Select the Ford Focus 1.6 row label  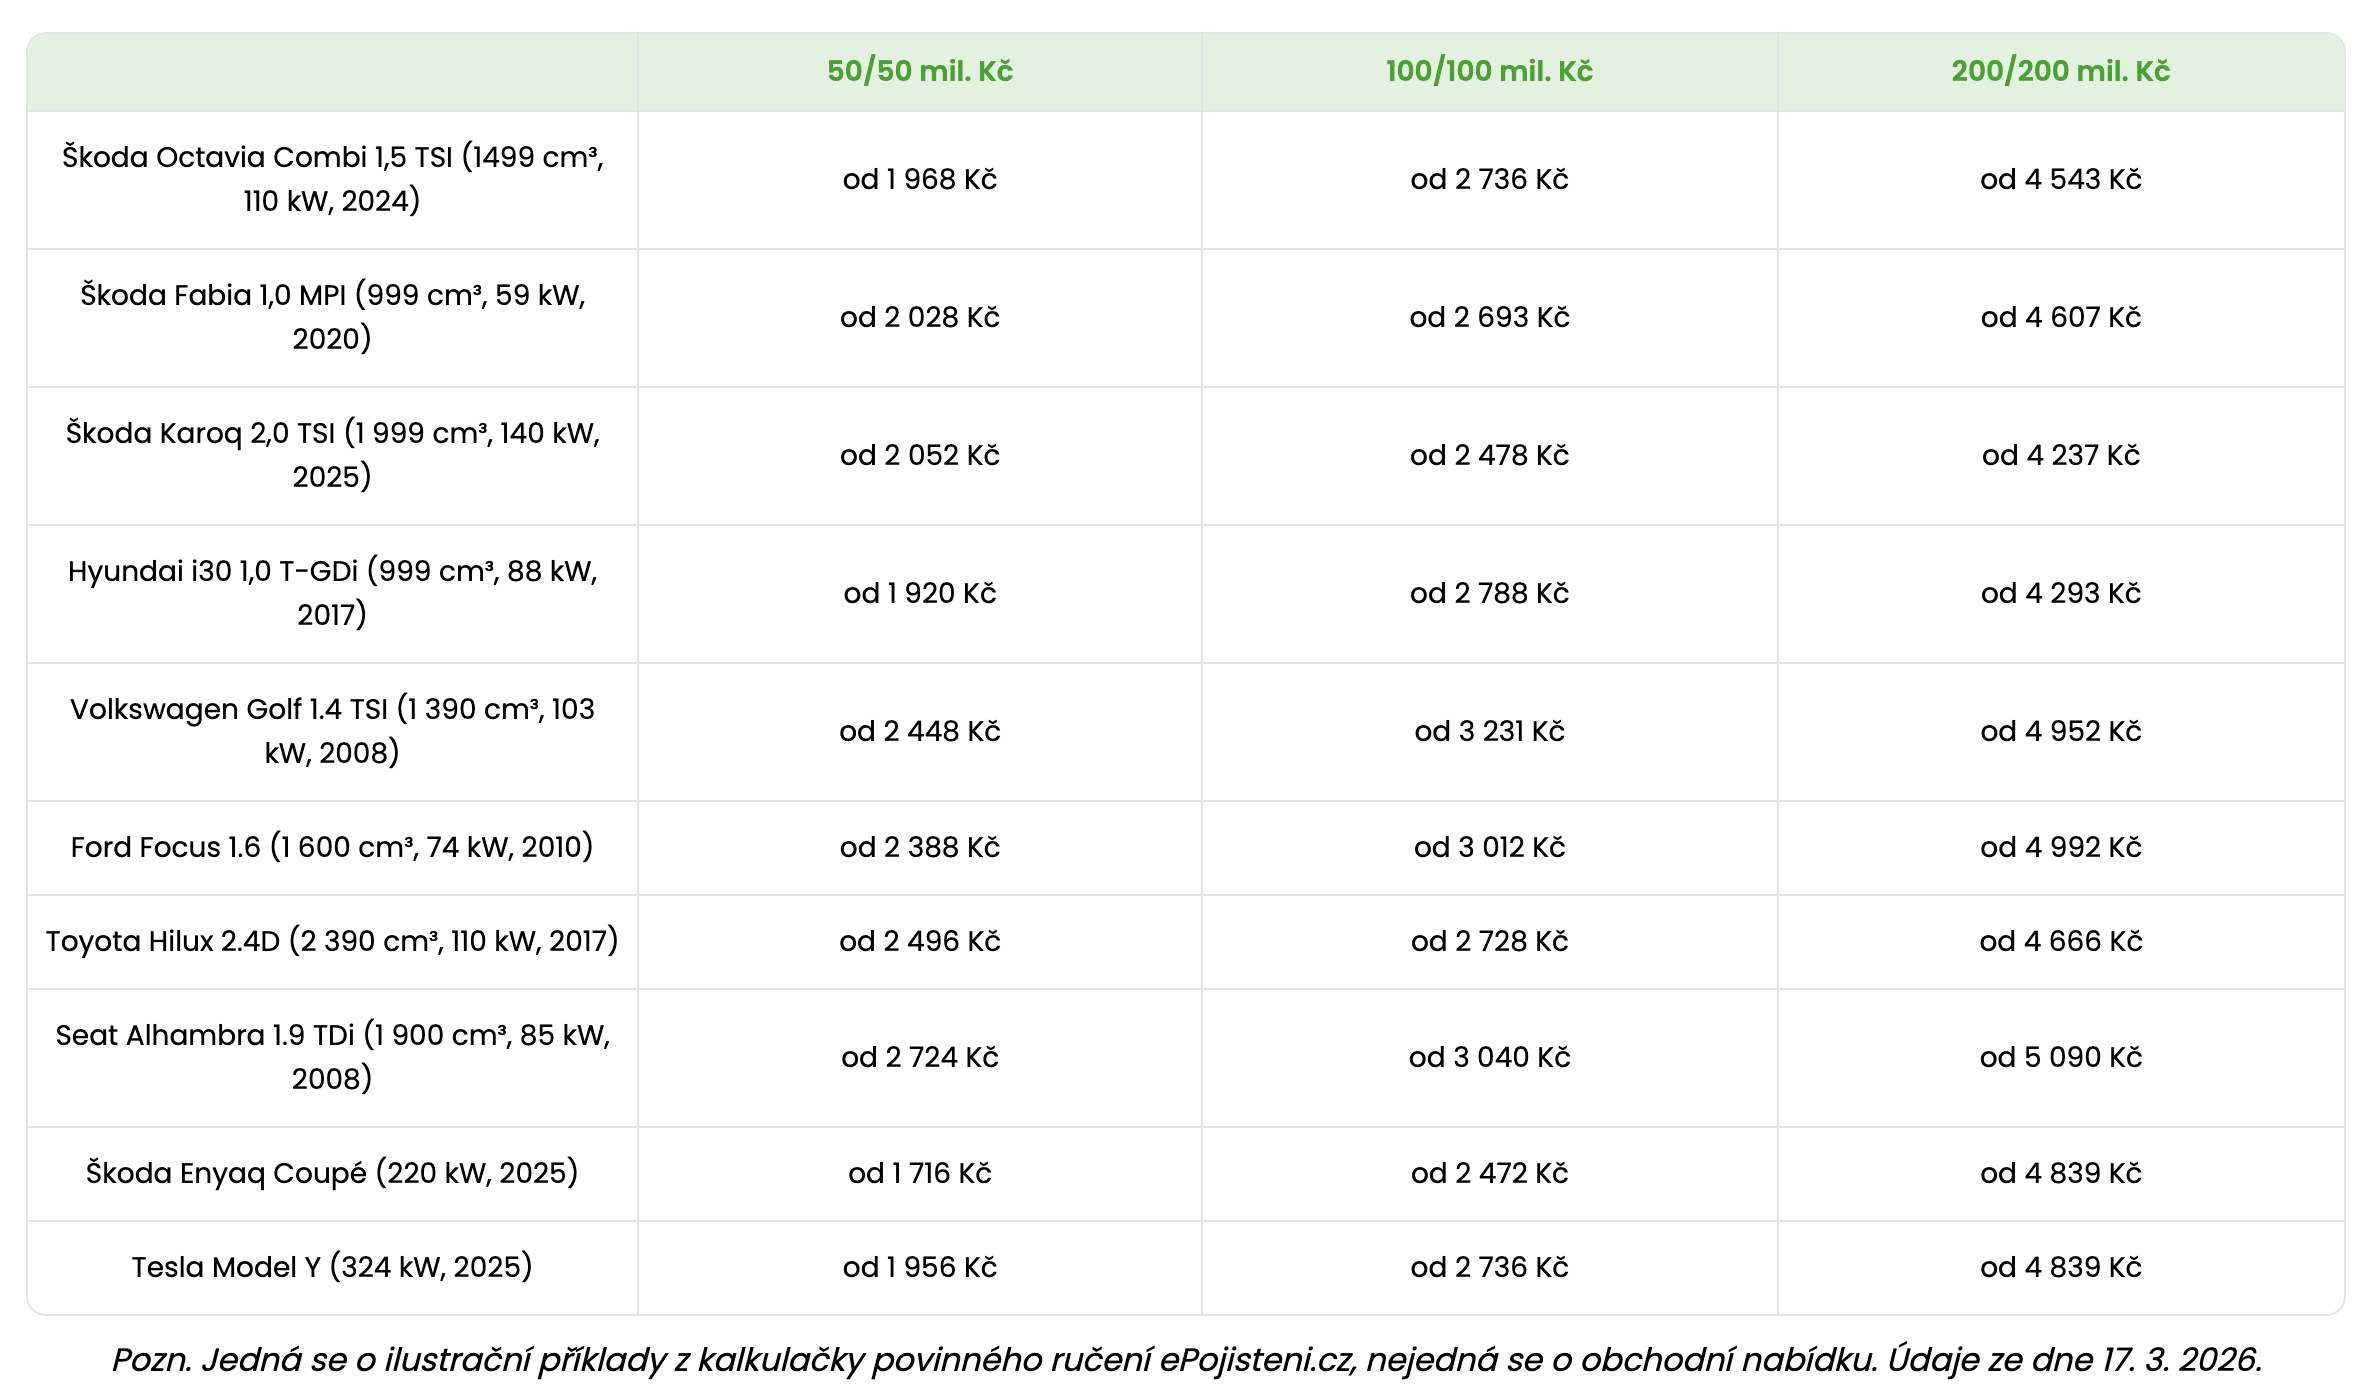click(332, 847)
